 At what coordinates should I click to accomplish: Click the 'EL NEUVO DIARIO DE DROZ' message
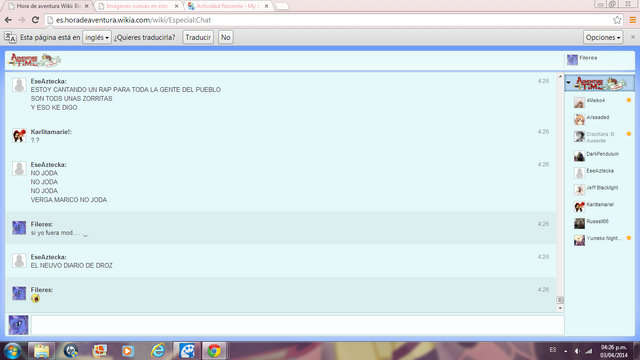[x=71, y=266]
